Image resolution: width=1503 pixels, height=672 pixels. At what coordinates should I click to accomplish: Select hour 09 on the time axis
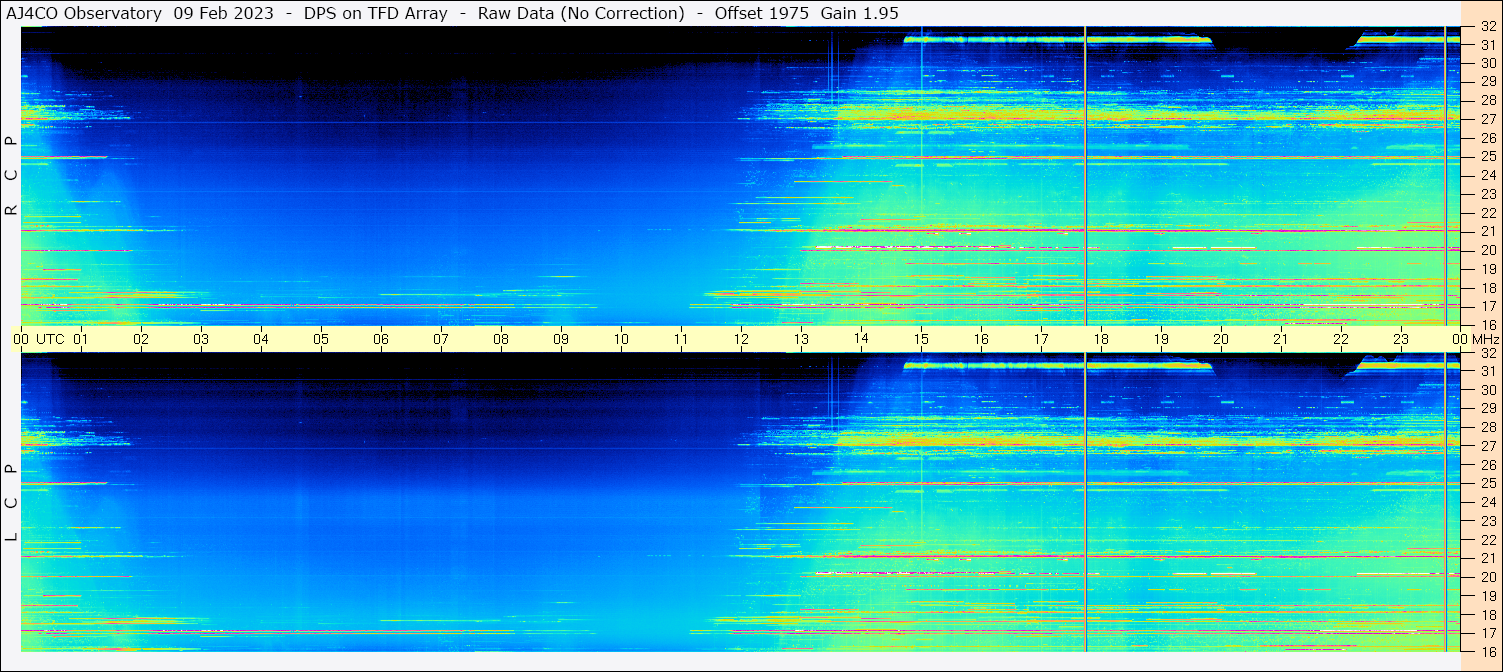(x=561, y=339)
